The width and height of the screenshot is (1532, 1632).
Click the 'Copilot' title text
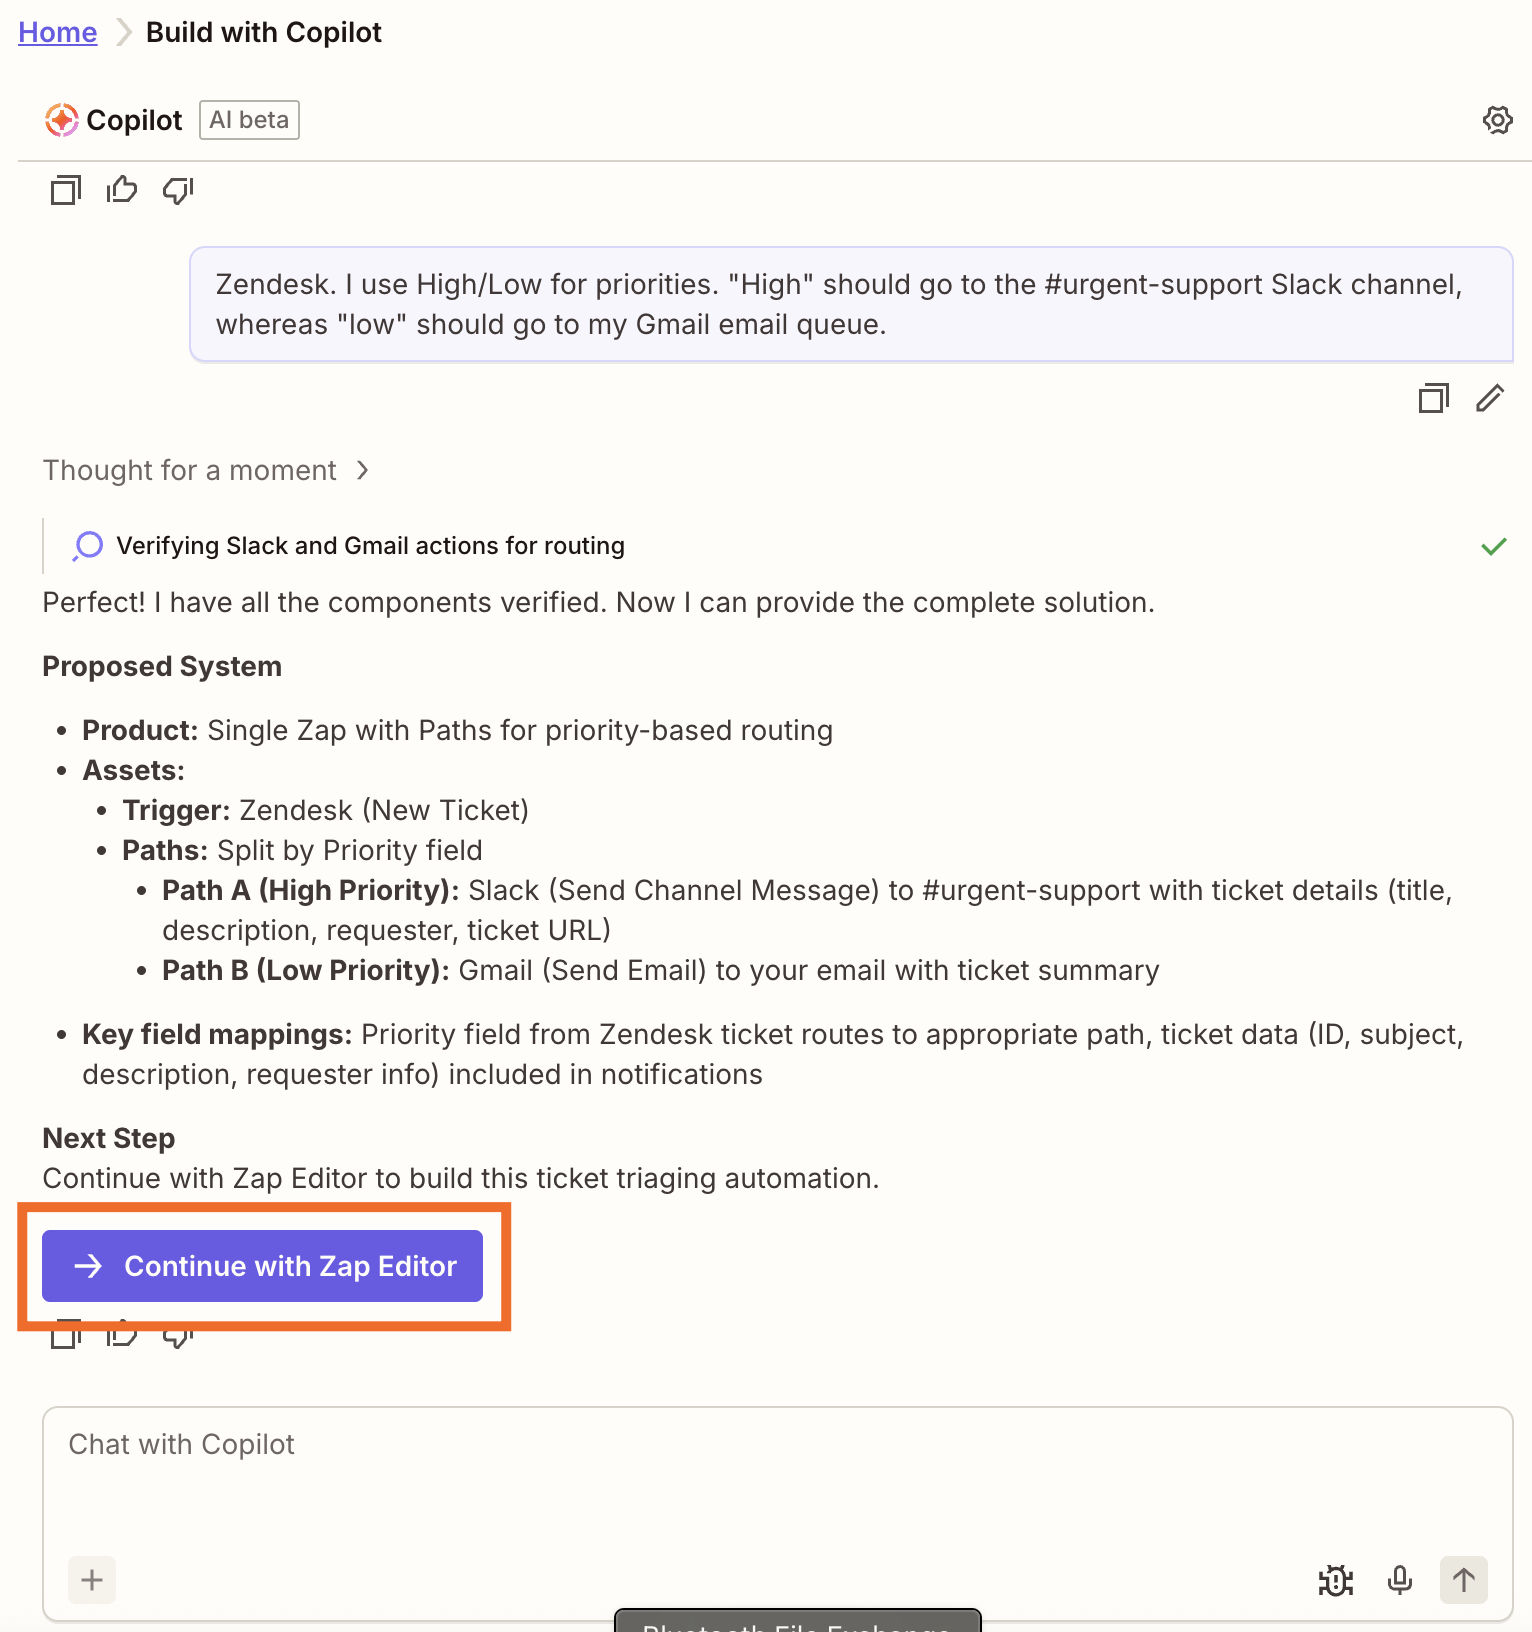tap(135, 120)
